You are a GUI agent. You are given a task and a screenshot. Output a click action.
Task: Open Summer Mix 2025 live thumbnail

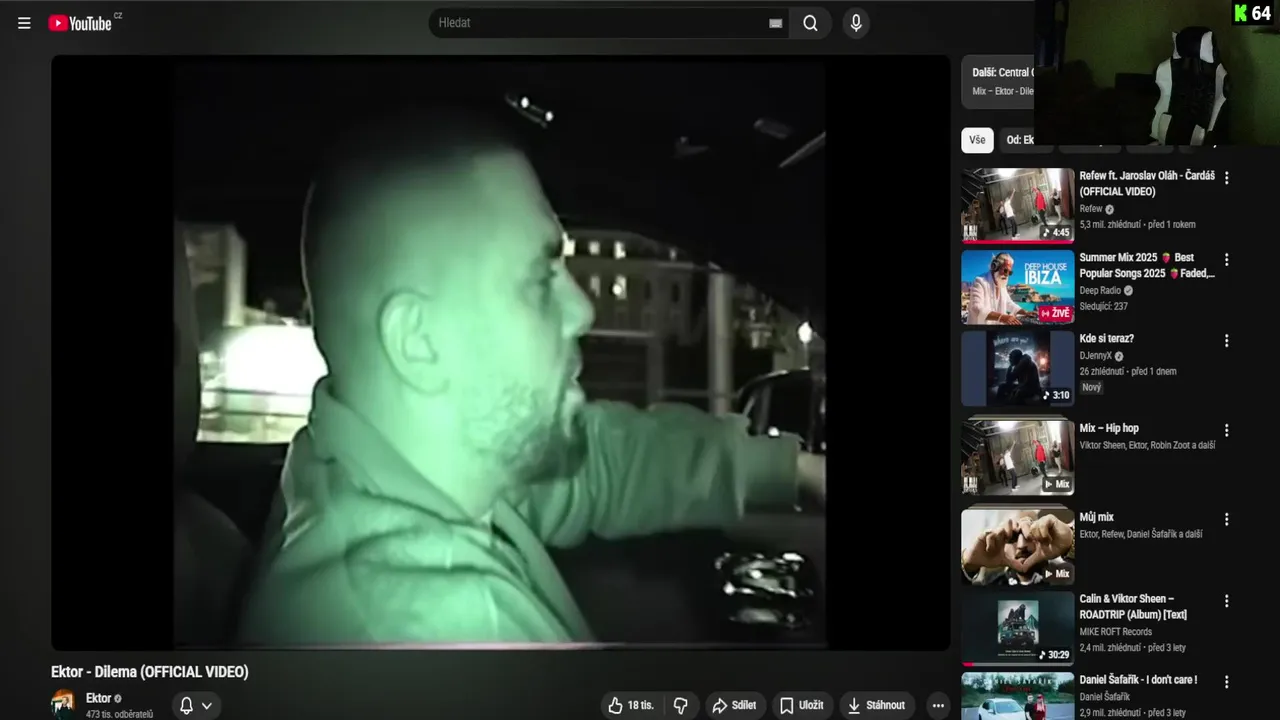[x=1018, y=287]
